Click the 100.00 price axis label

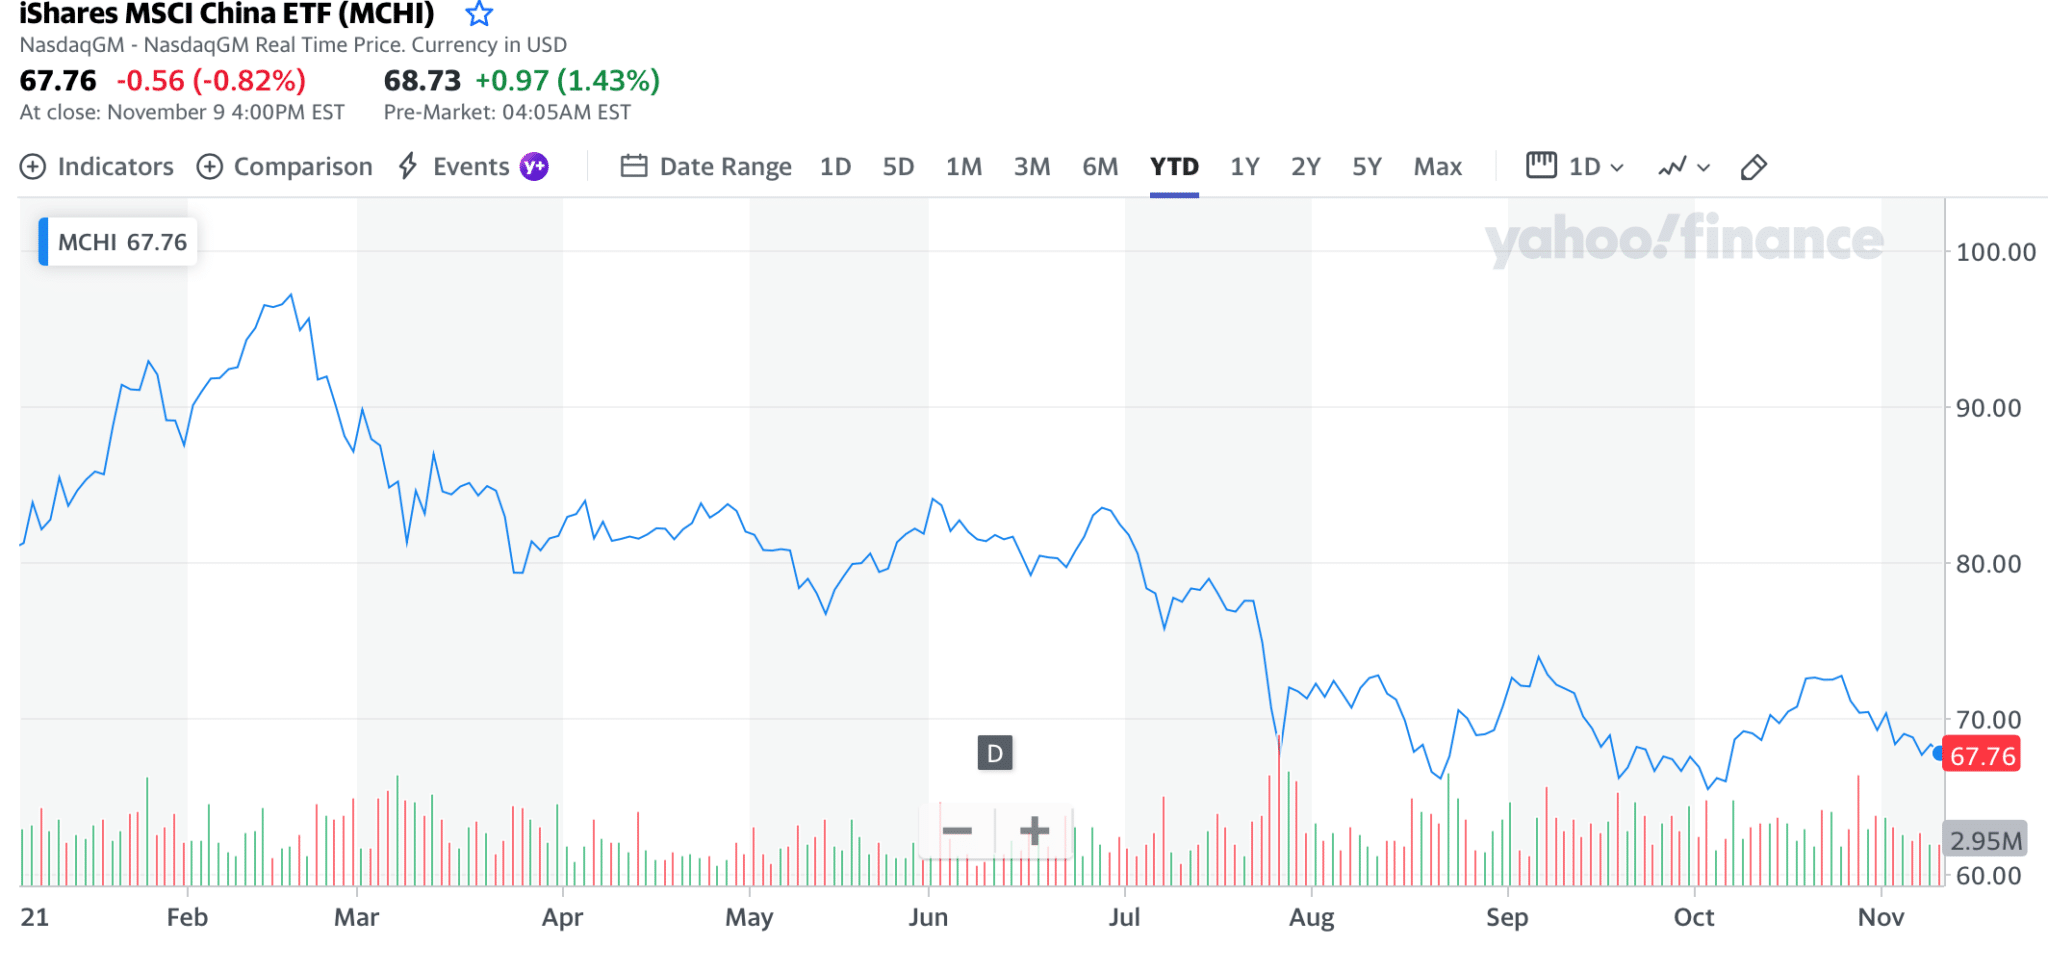pyautogui.click(x=1995, y=252)
